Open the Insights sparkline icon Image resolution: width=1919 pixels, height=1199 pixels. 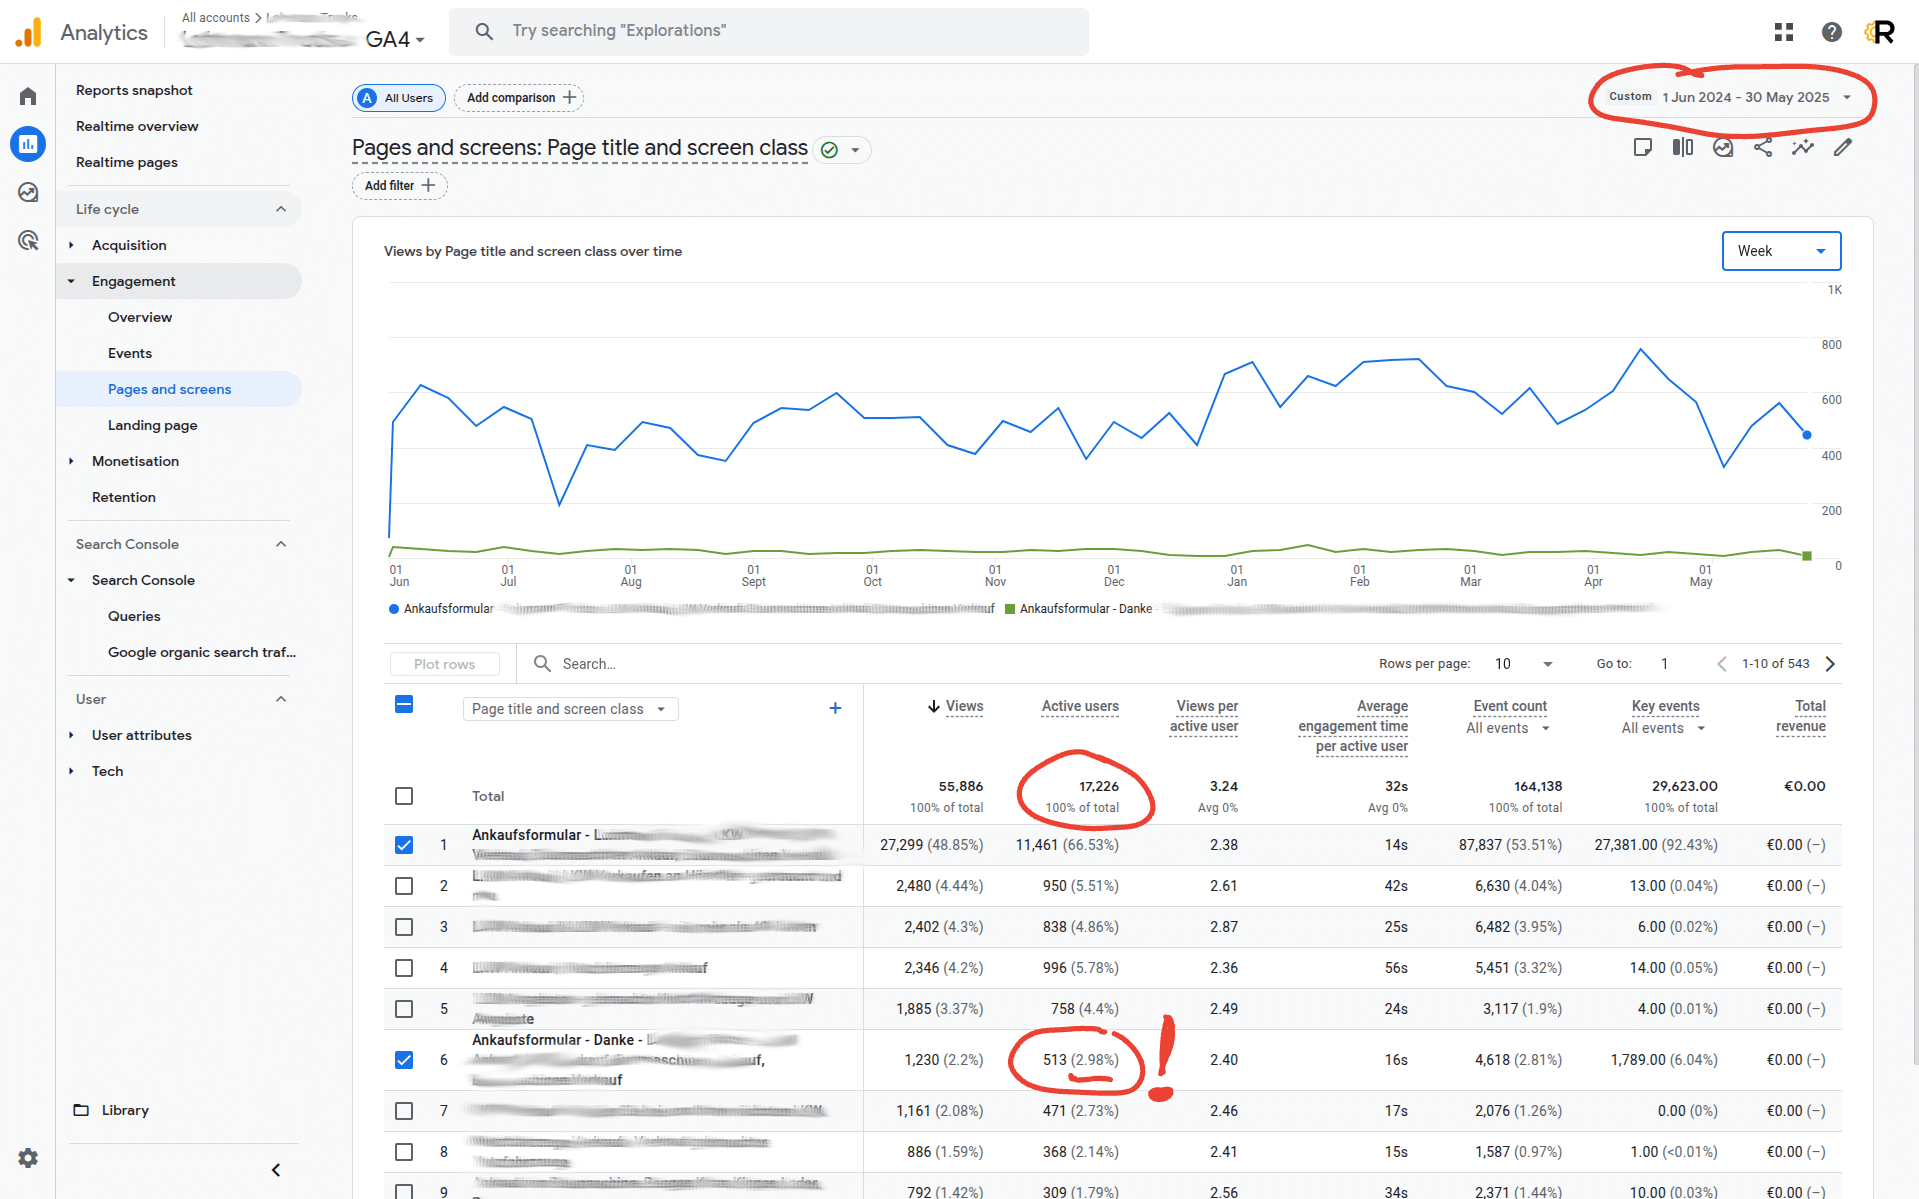[1802, 148]
